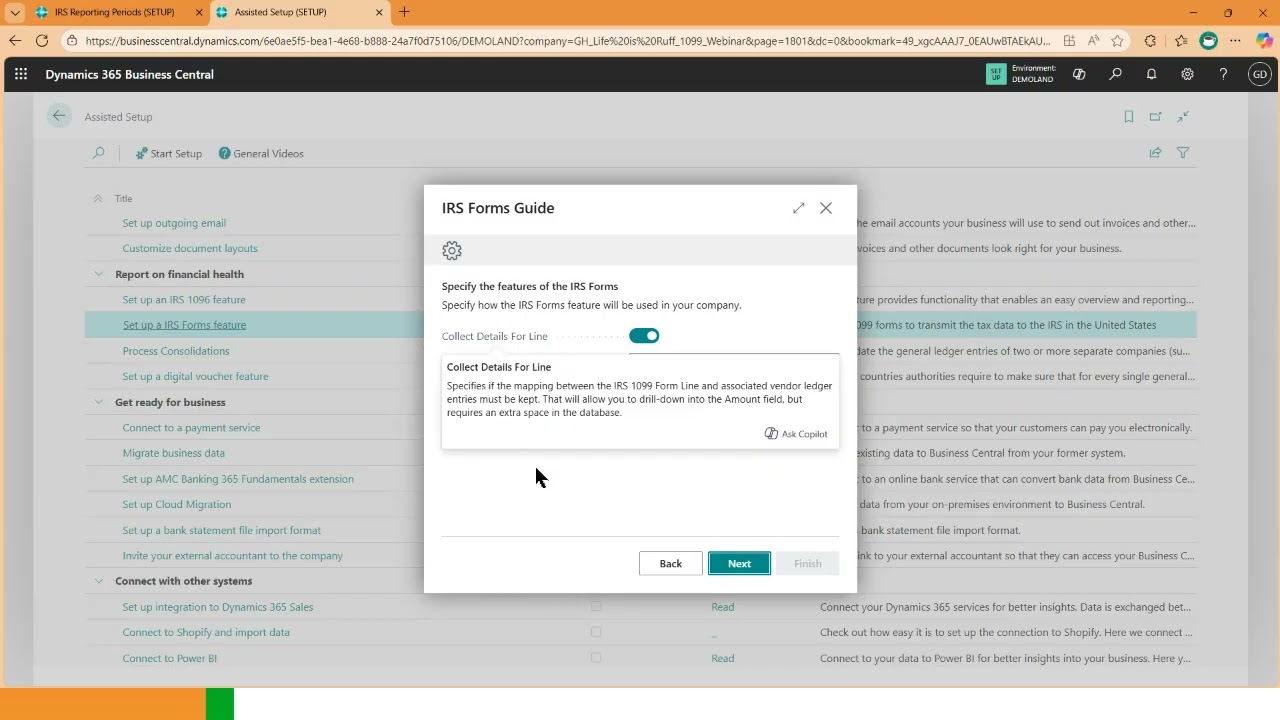Click Start Setup in the toolbar
The height and width of the screenshot is (720, 1280).
coord(169,153)
